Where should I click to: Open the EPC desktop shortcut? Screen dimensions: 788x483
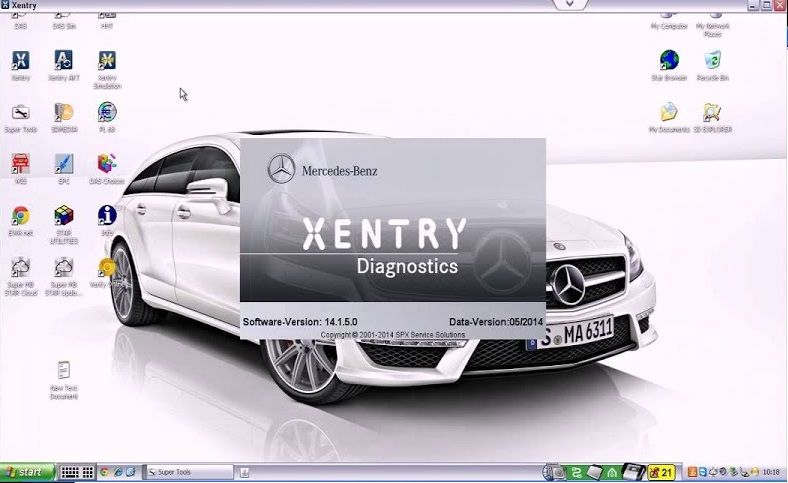(64, 164)
